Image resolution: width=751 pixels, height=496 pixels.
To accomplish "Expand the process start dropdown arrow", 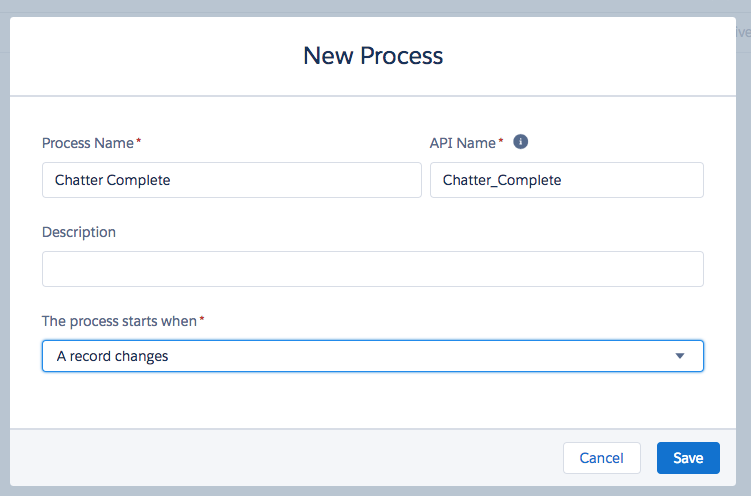I will (680, 356).
